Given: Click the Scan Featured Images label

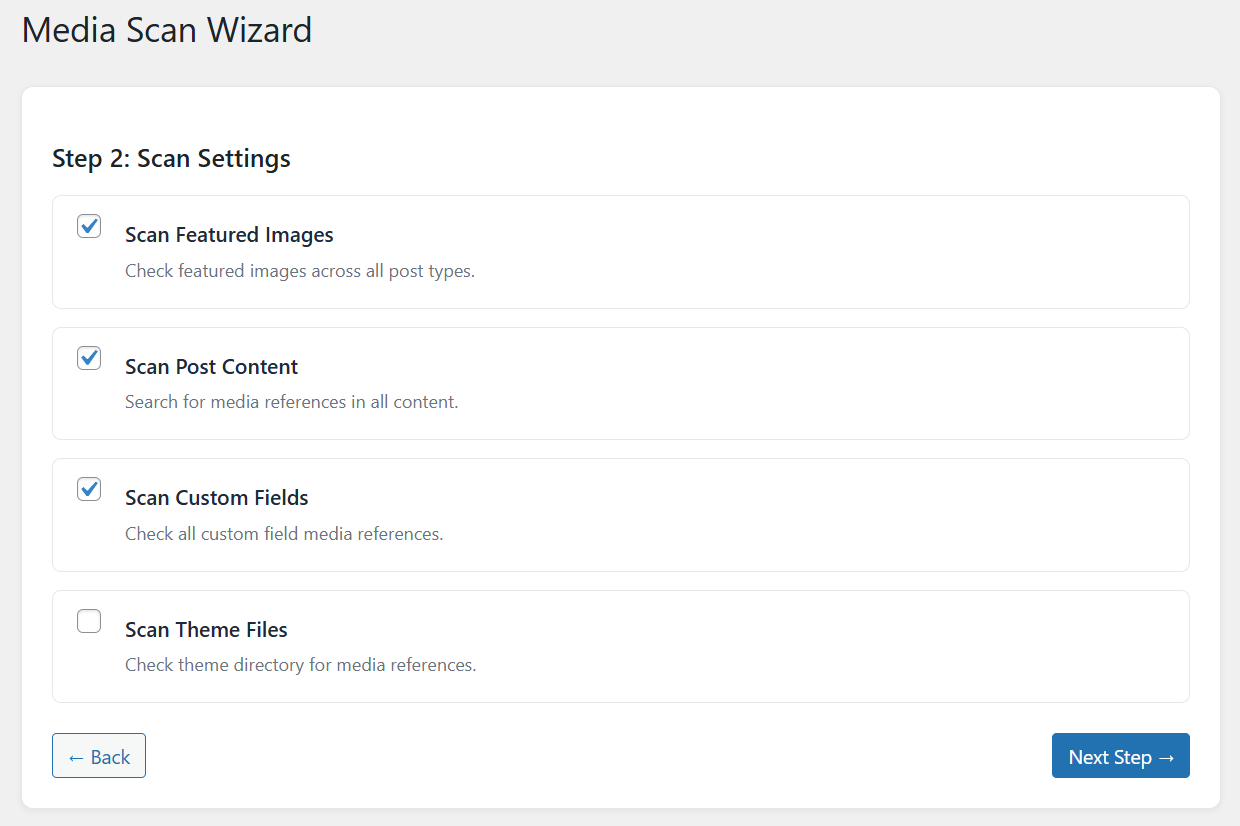Looking at the screenshot, I should coord(228,235).
